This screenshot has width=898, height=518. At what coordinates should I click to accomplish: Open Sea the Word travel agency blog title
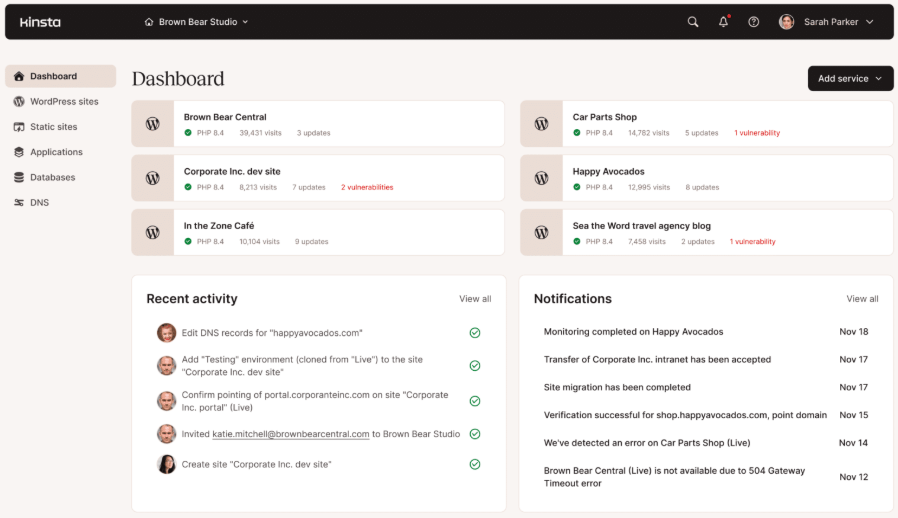[641, 226]
